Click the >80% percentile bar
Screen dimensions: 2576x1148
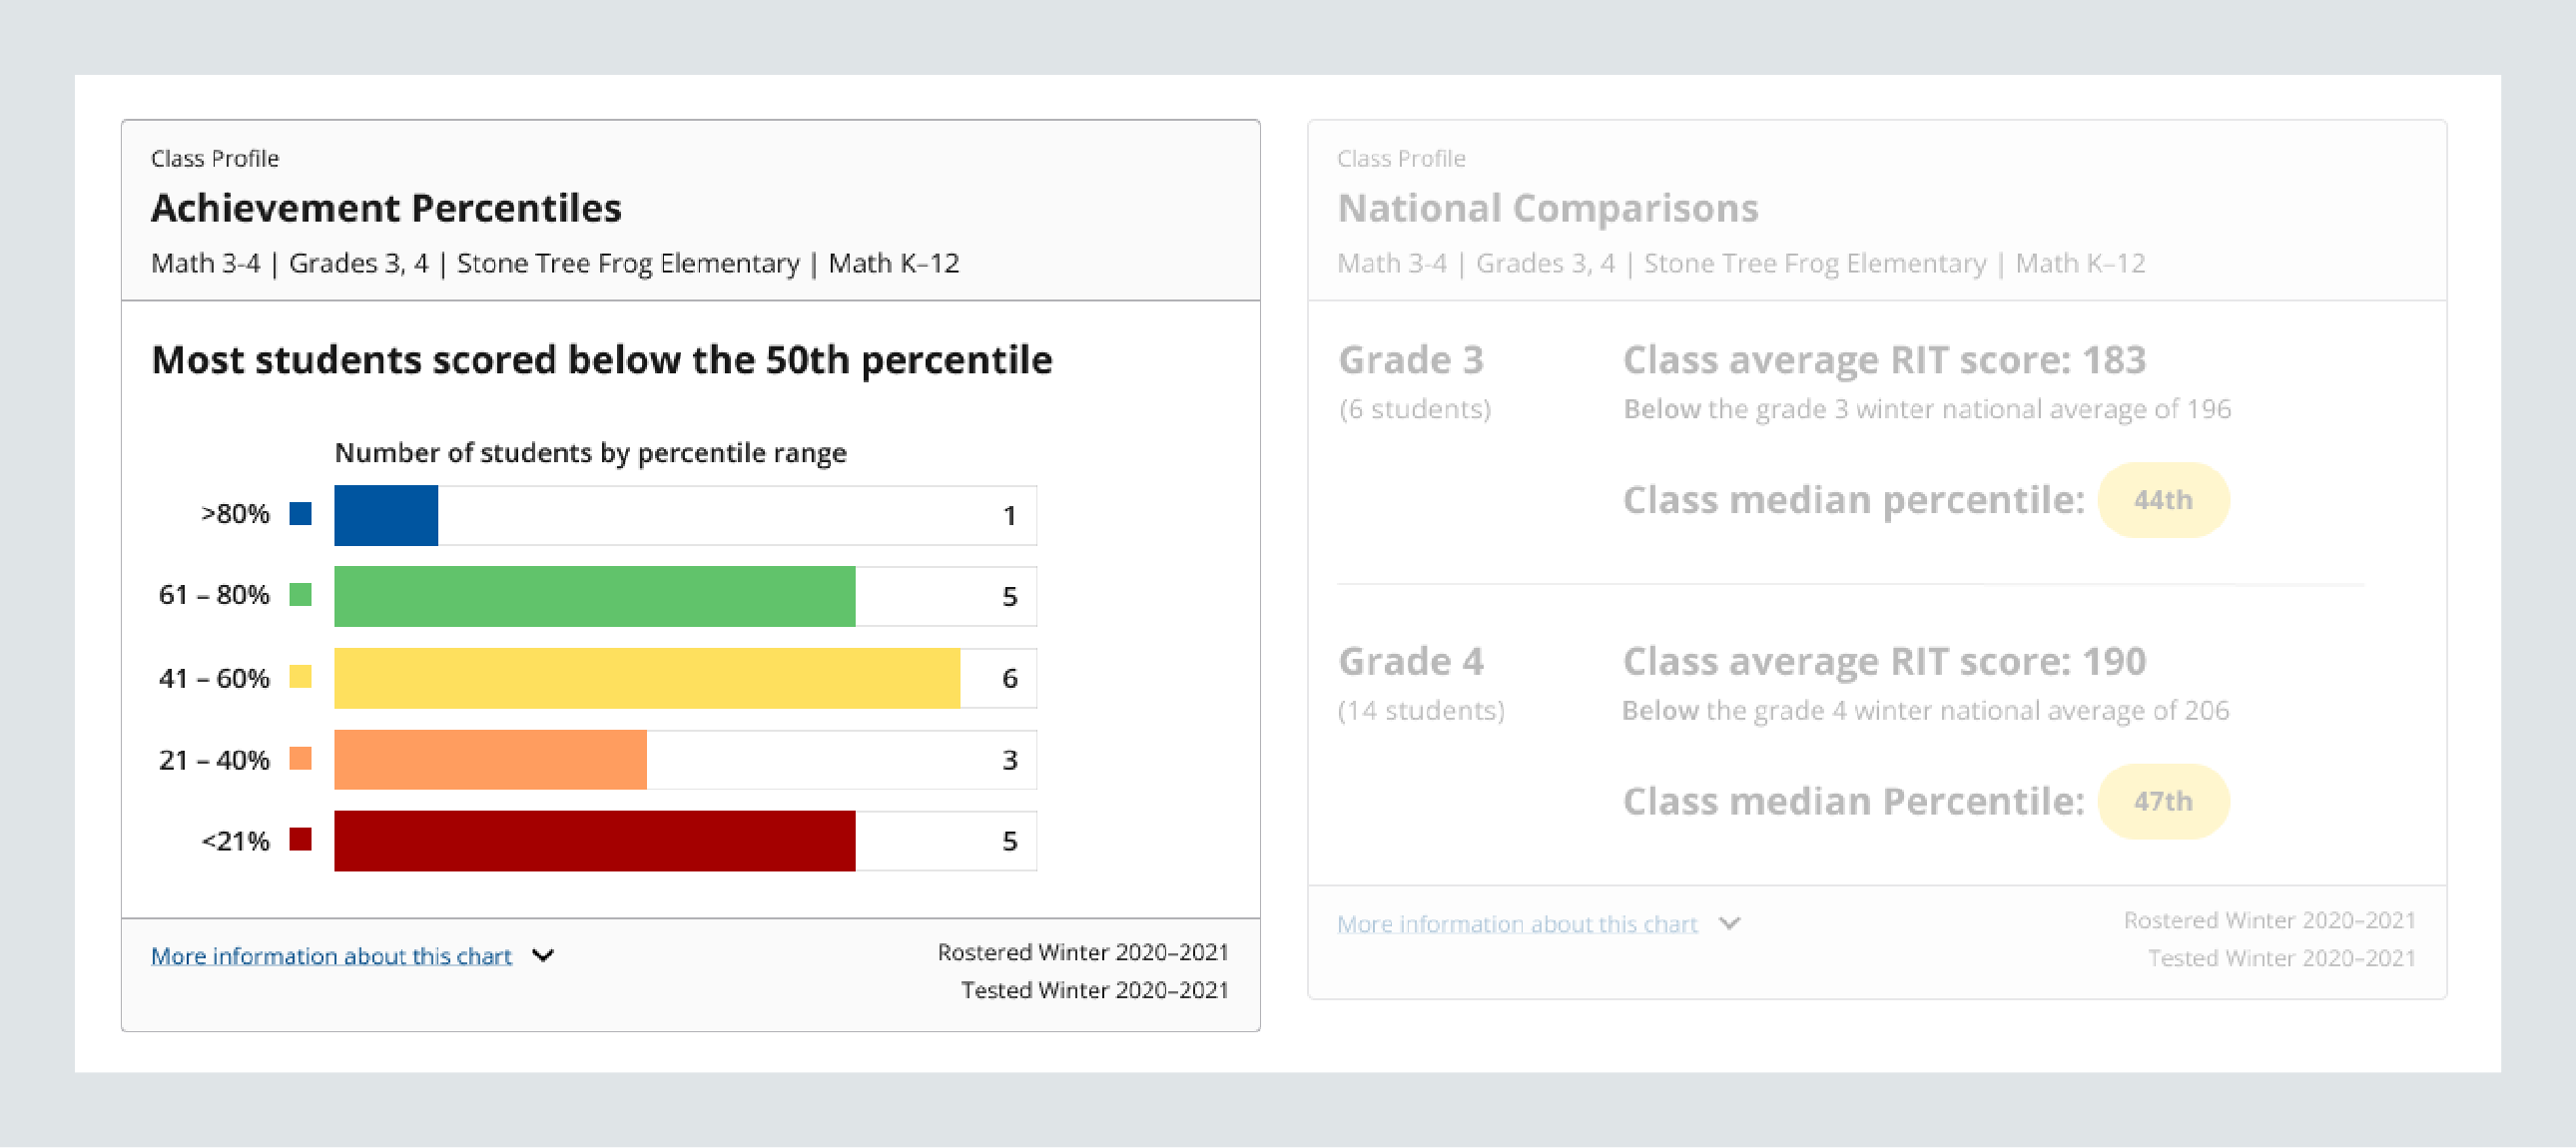click(387, 515)
